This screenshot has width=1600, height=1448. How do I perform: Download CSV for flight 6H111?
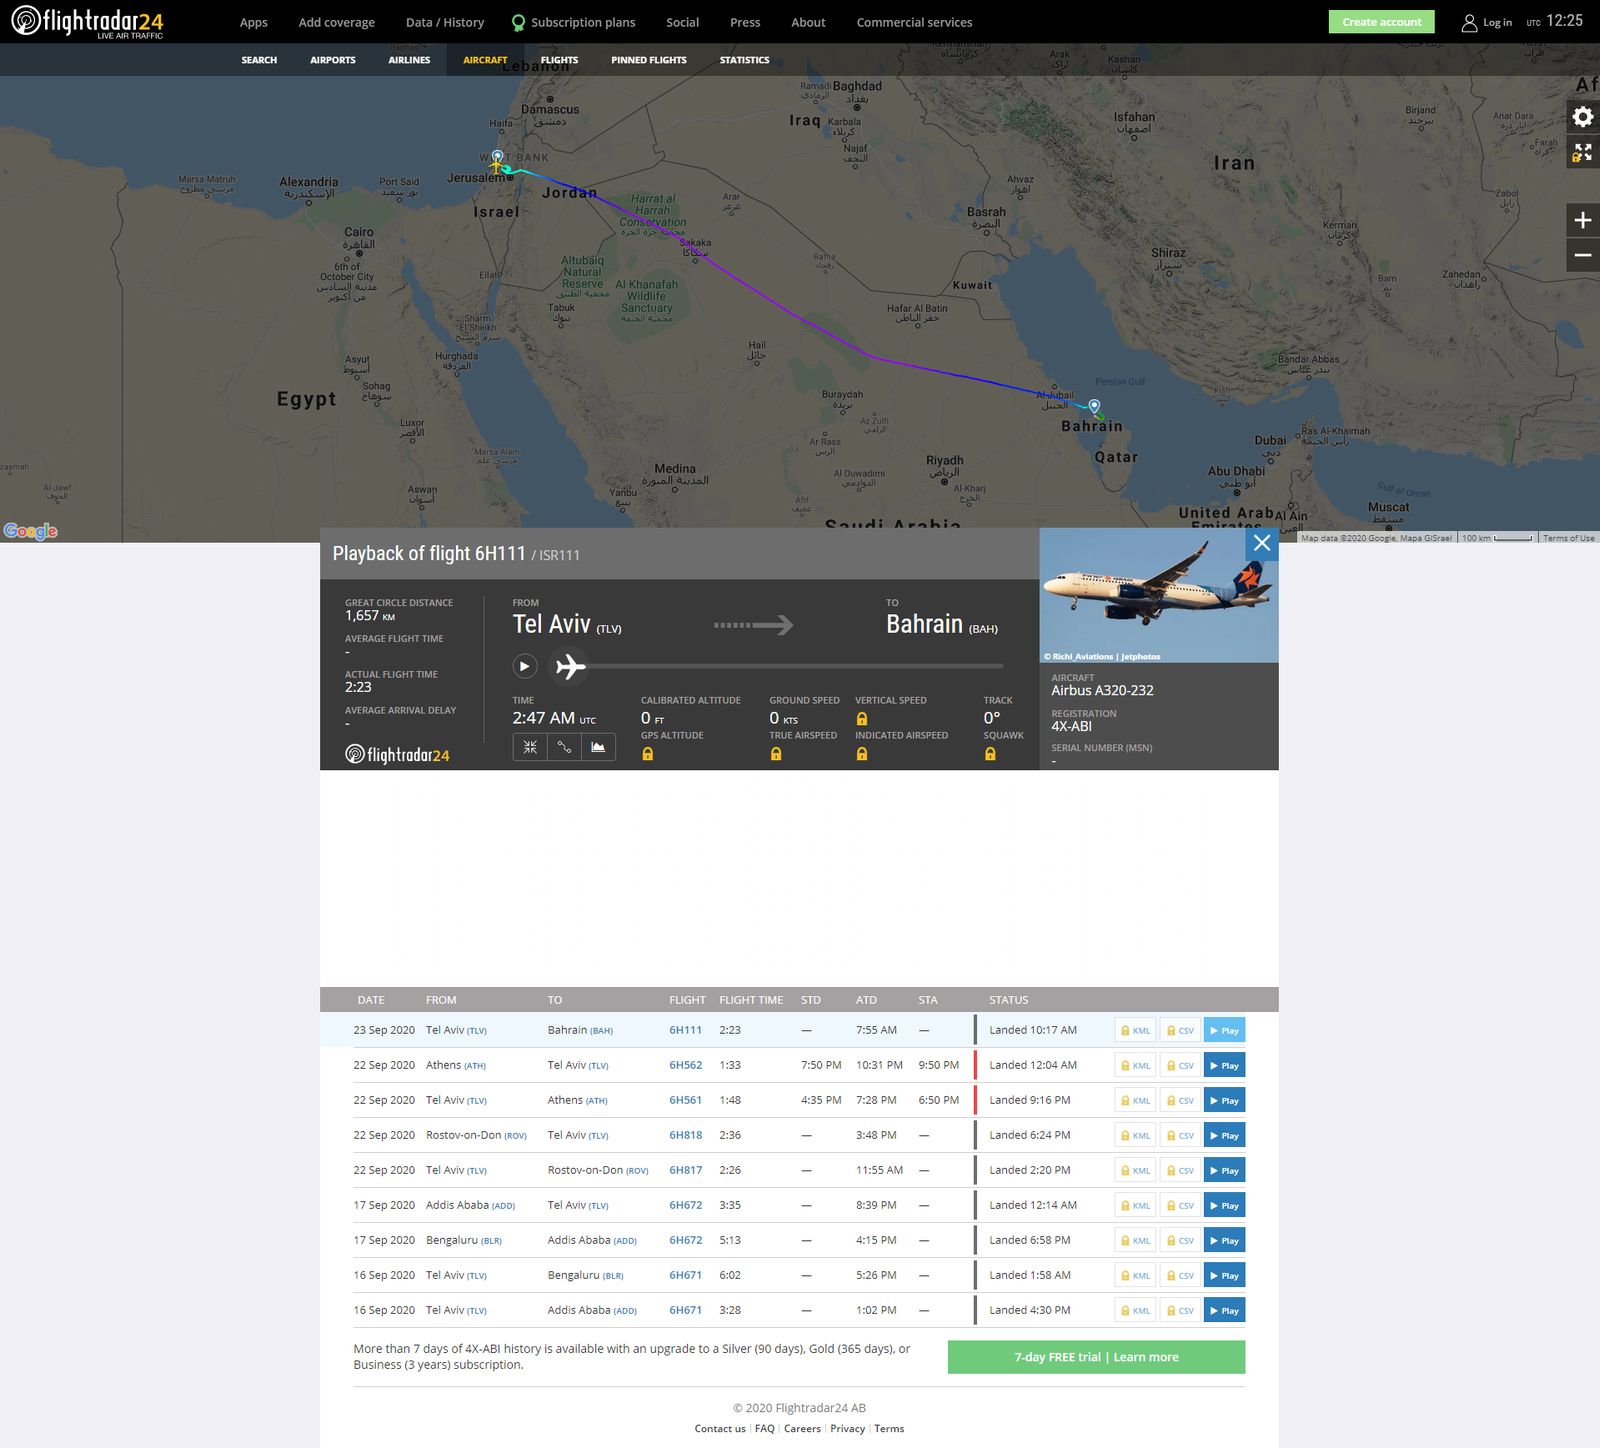[x=1180, y=1030]
